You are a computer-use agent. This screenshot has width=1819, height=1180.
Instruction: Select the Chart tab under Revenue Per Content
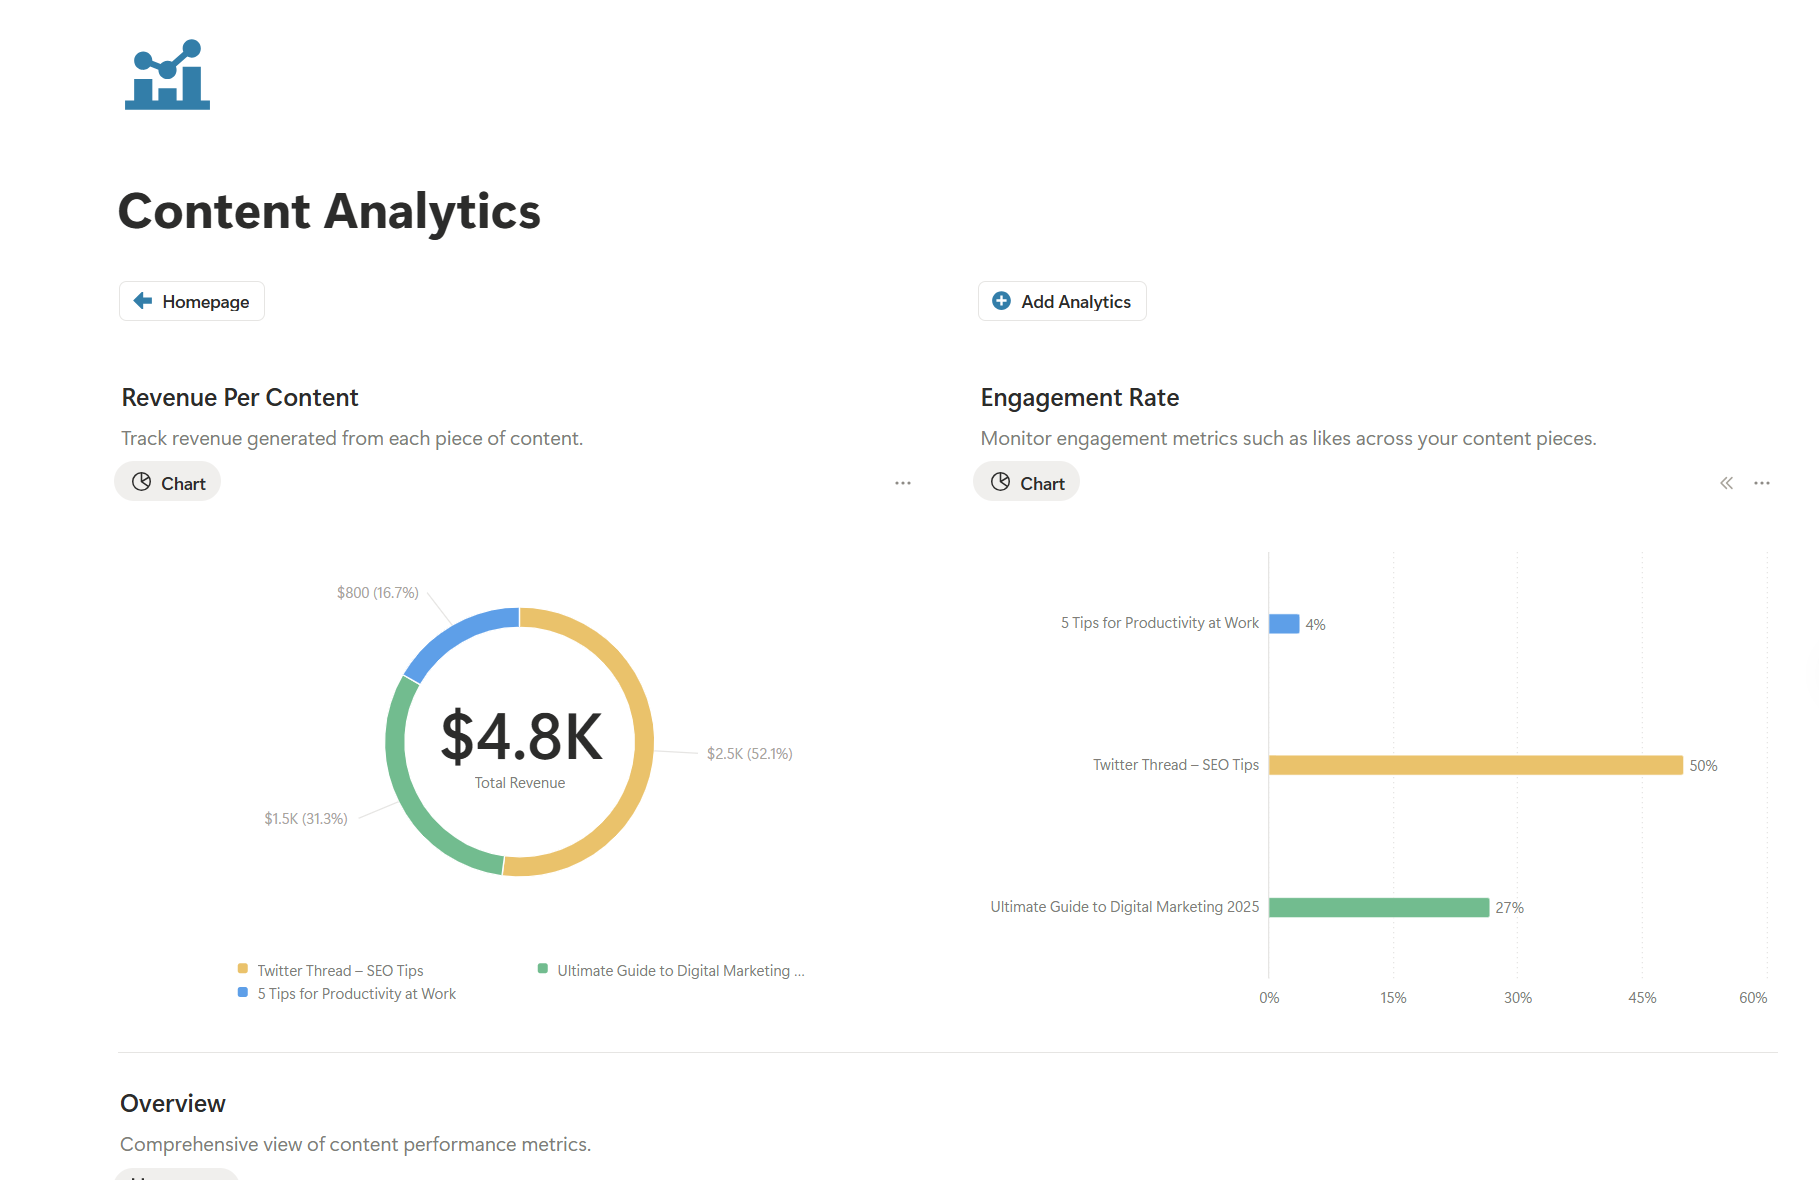tap(168, 483)
